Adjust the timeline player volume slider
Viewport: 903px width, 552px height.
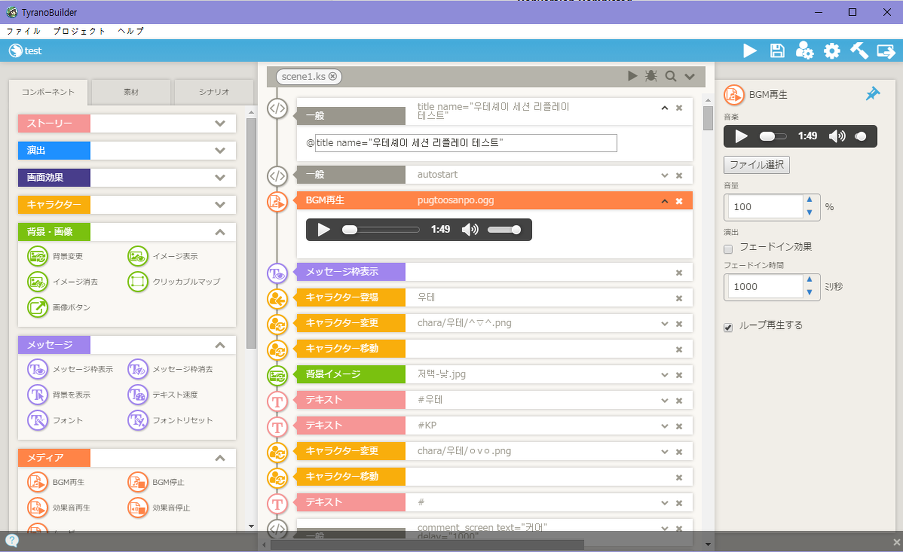click(504, 230)
